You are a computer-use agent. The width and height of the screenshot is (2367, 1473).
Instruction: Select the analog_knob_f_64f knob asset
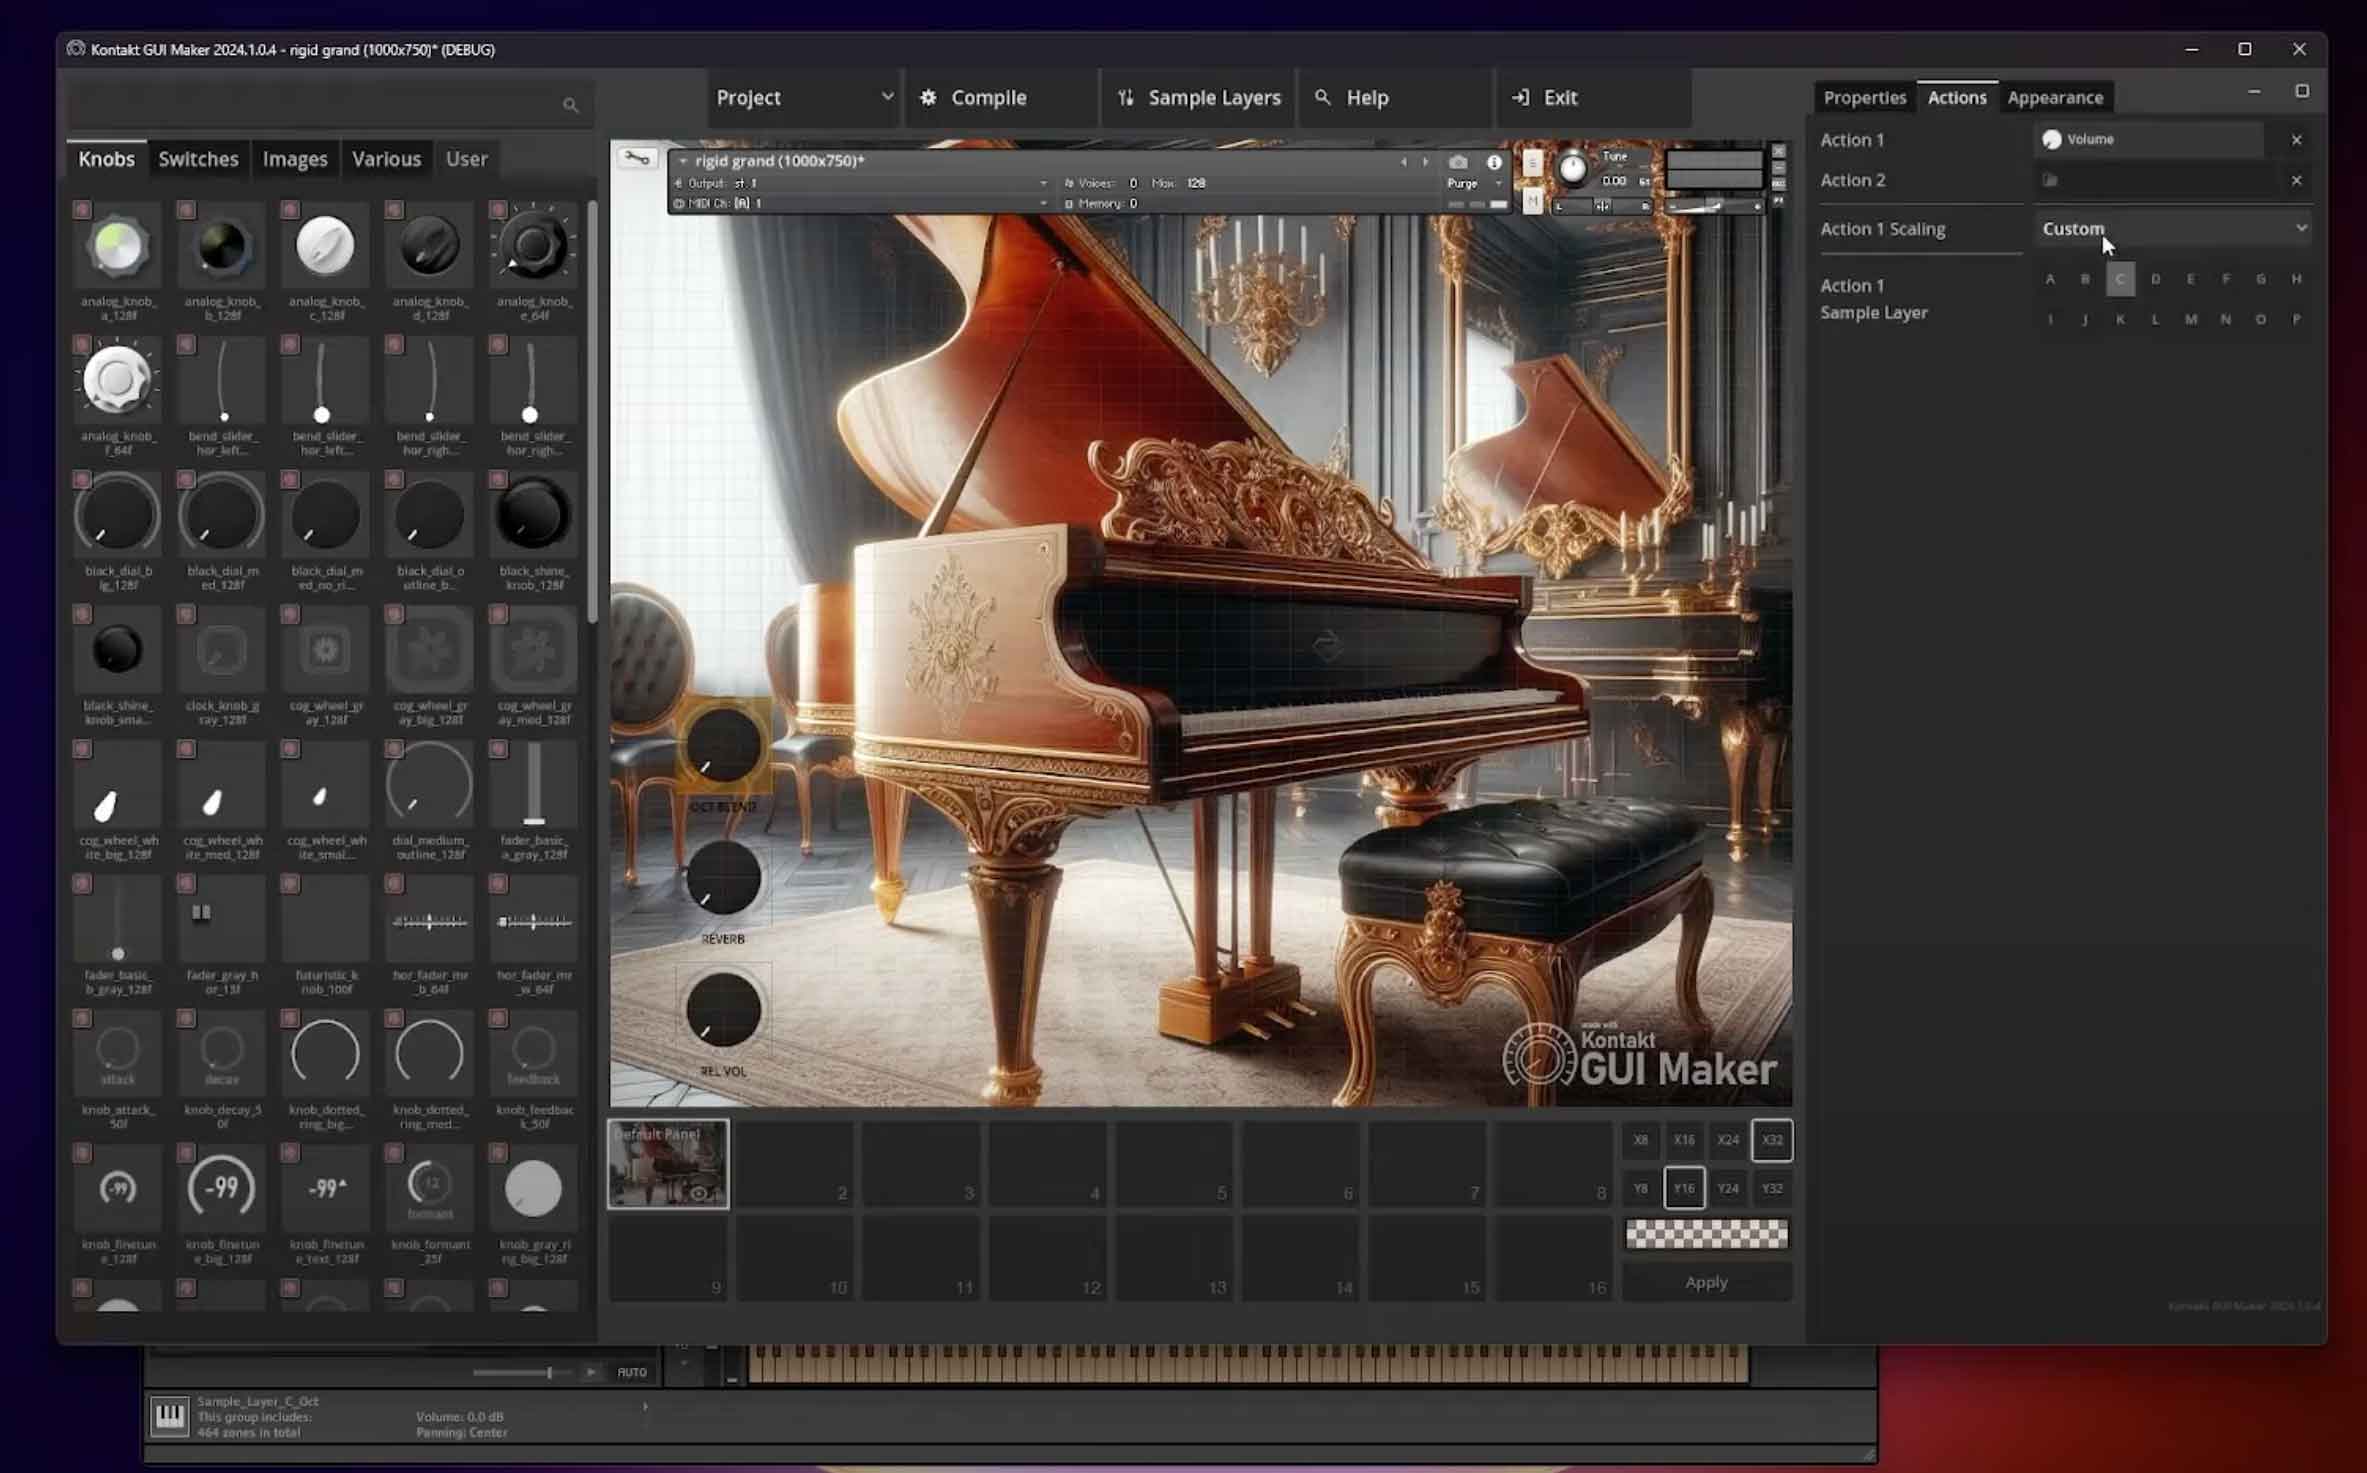pos(118,381)
